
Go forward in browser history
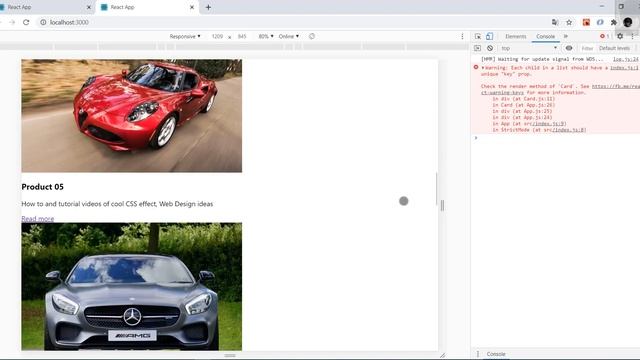(x=12, y=22)
